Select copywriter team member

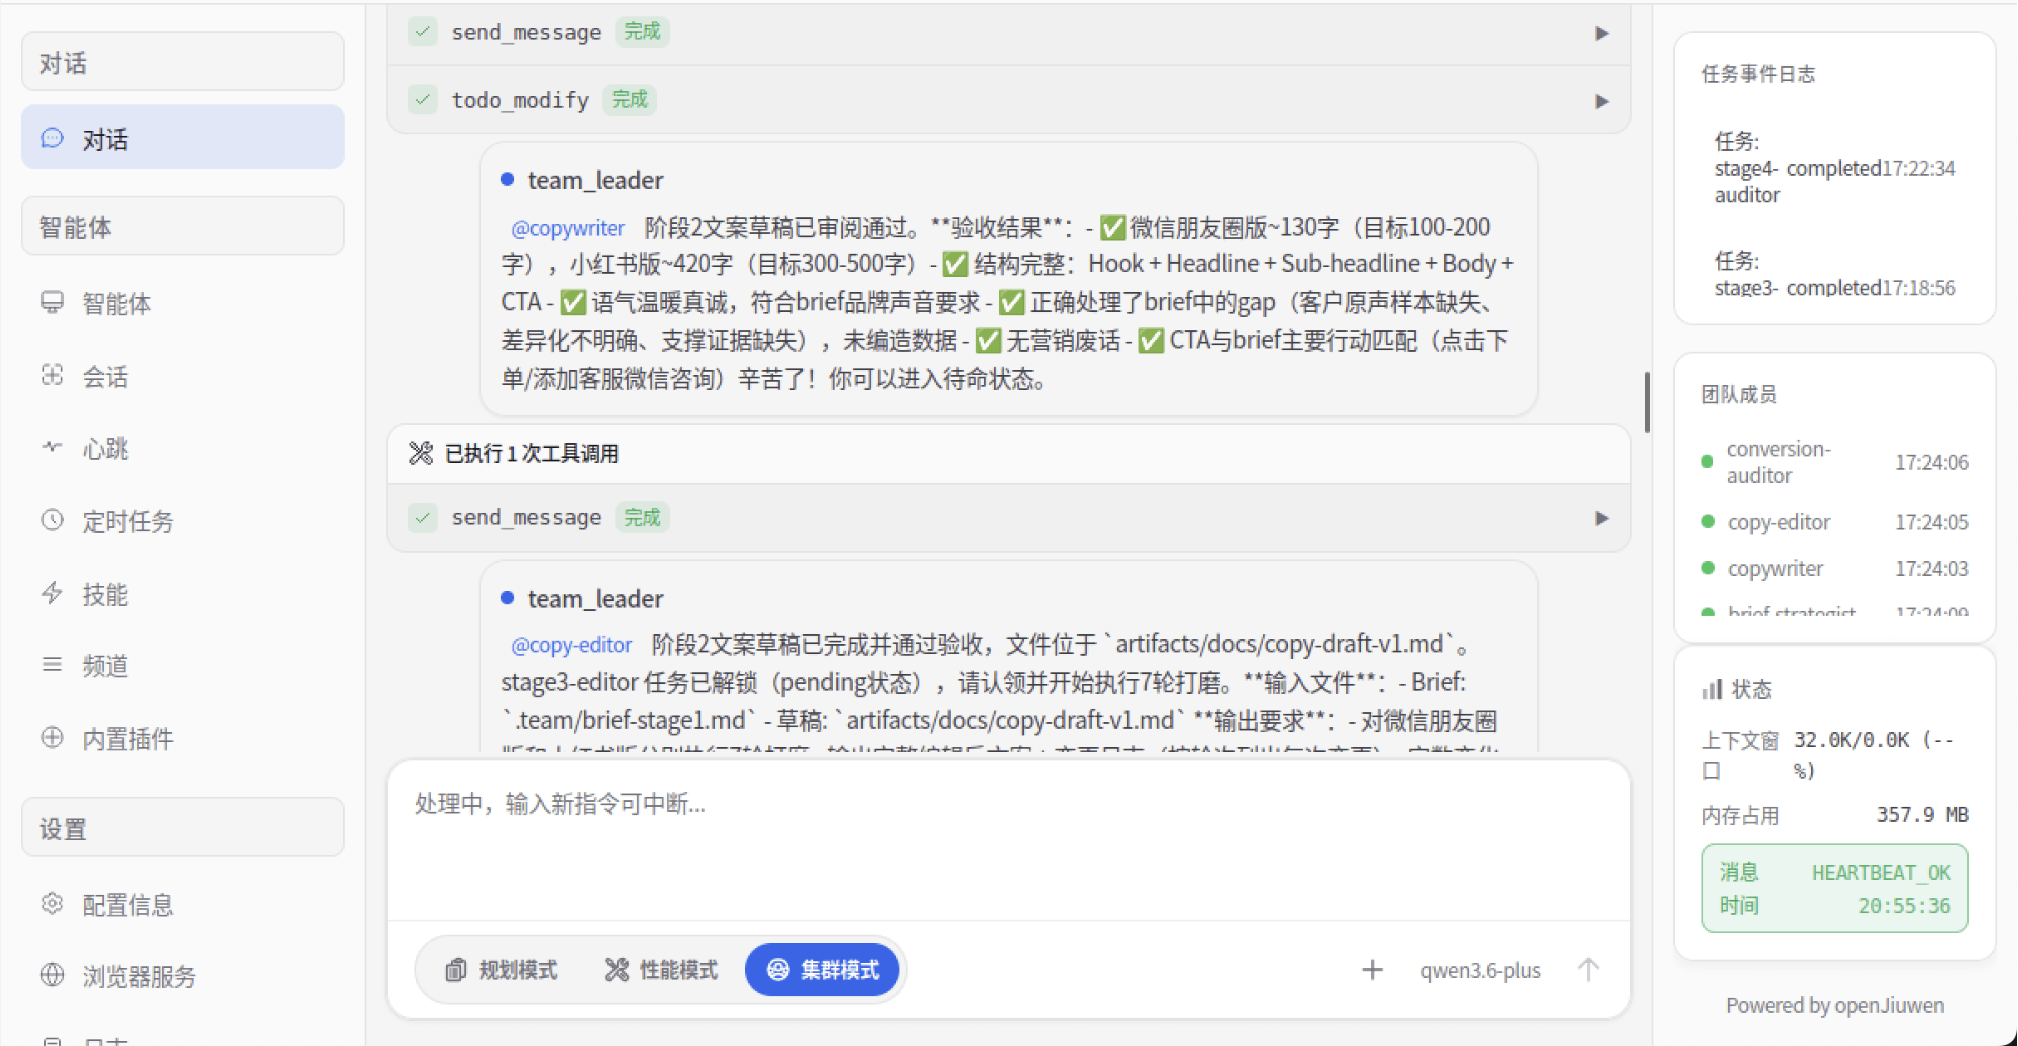(1834, 568)
